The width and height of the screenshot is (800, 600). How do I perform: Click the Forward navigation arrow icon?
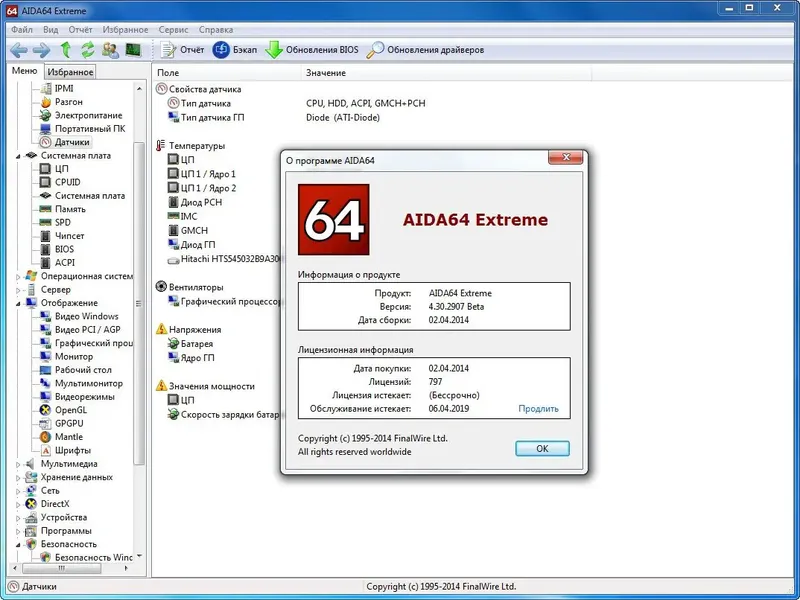(x=41, y=50)
